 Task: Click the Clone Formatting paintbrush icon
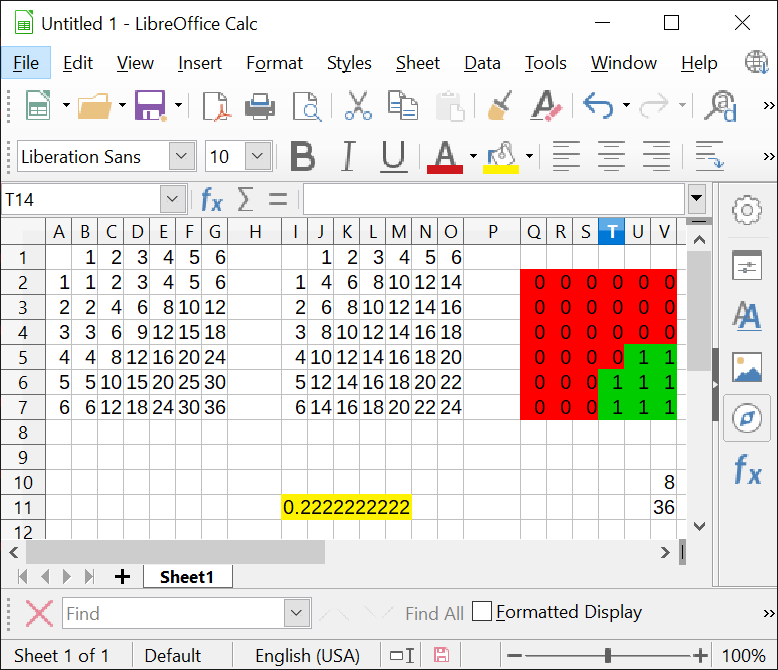click(x=499, y=105)
